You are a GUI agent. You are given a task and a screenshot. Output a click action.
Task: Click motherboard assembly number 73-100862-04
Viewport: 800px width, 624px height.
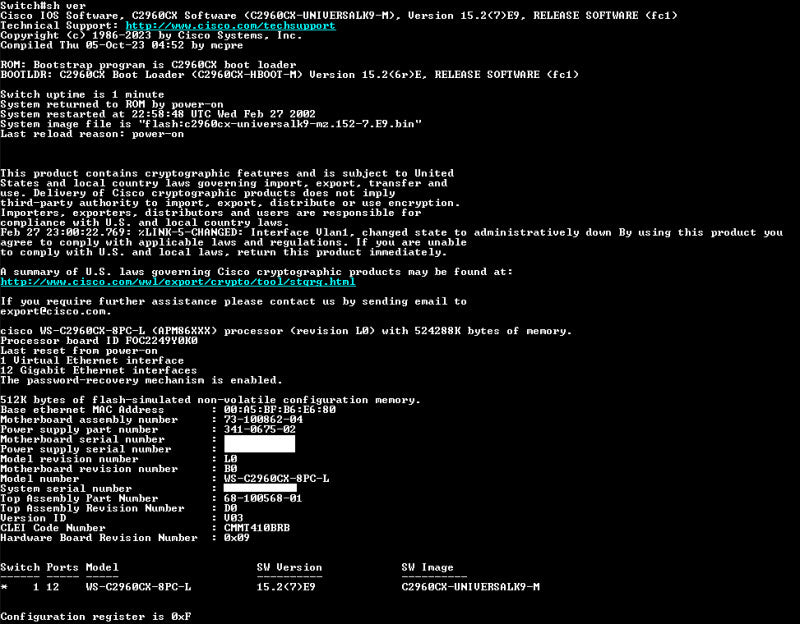pyautogui.click(x=263, y=419)
